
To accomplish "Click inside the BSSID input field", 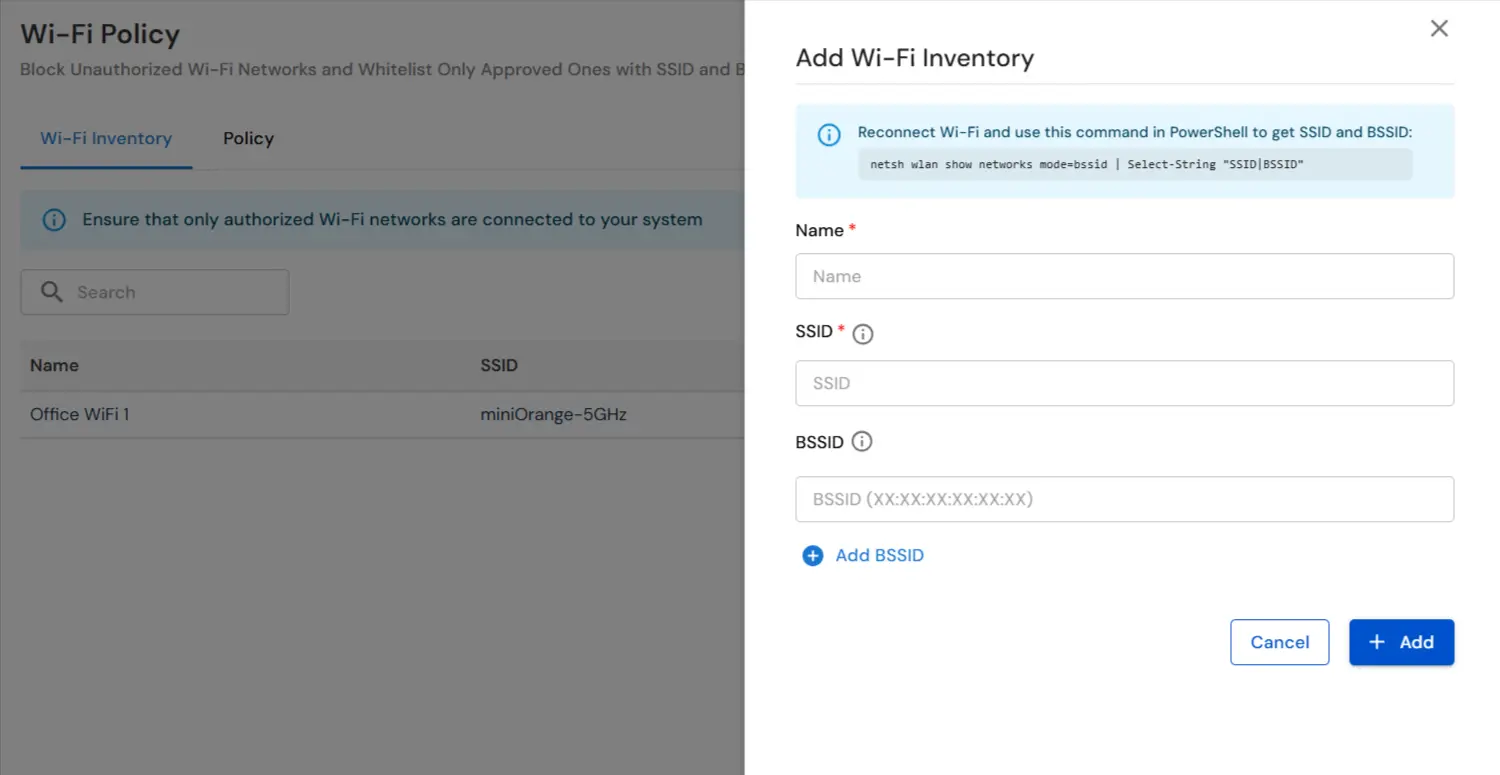I will pyautogui.click(x=1124, y=499).
